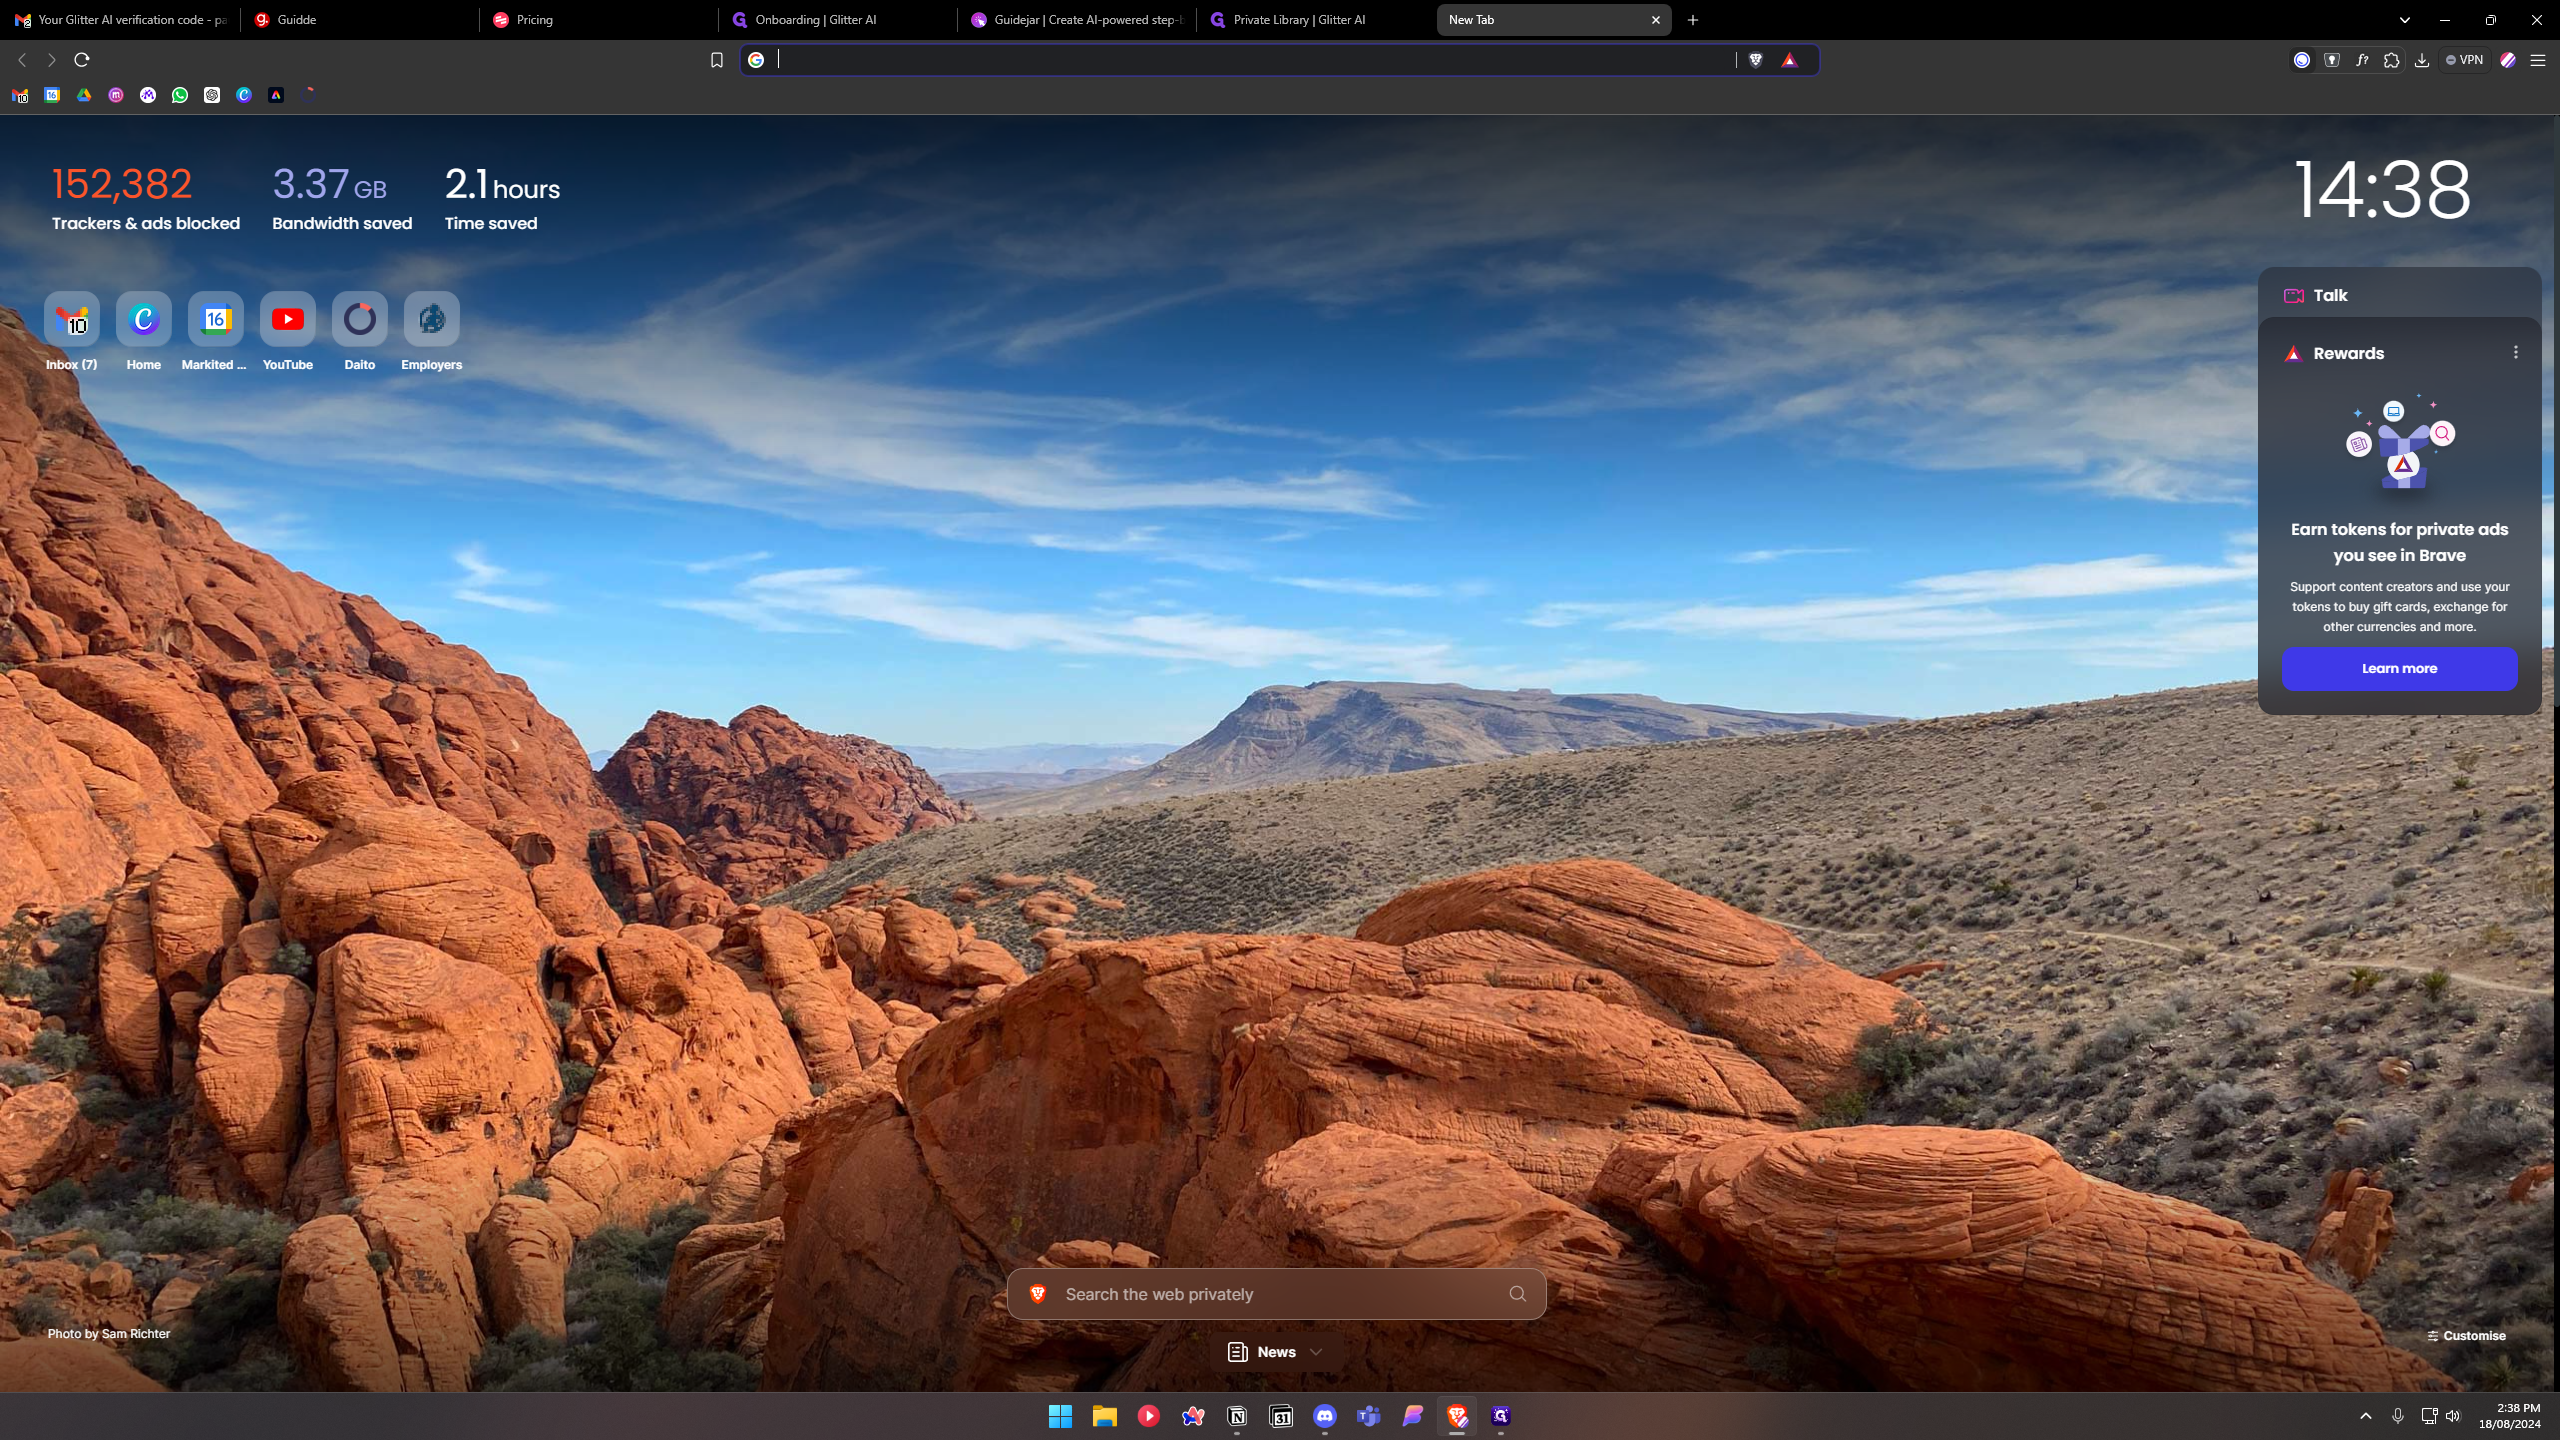Click the bookmark this tab icon
Screen dimensions: 2560x1440
(x=716, y=60)
